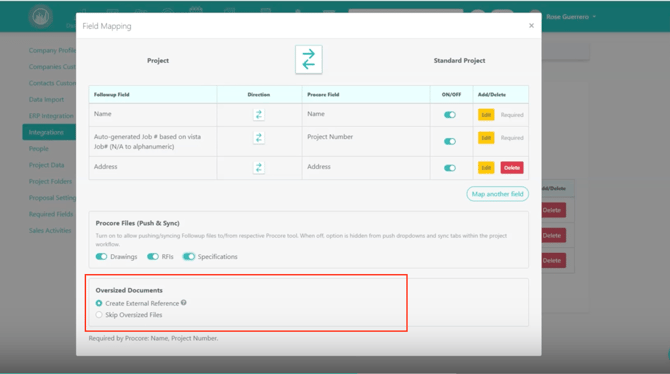Screen dimensions: 670x374
Task: Click the Standard Project heading
Action: point(459,61)
